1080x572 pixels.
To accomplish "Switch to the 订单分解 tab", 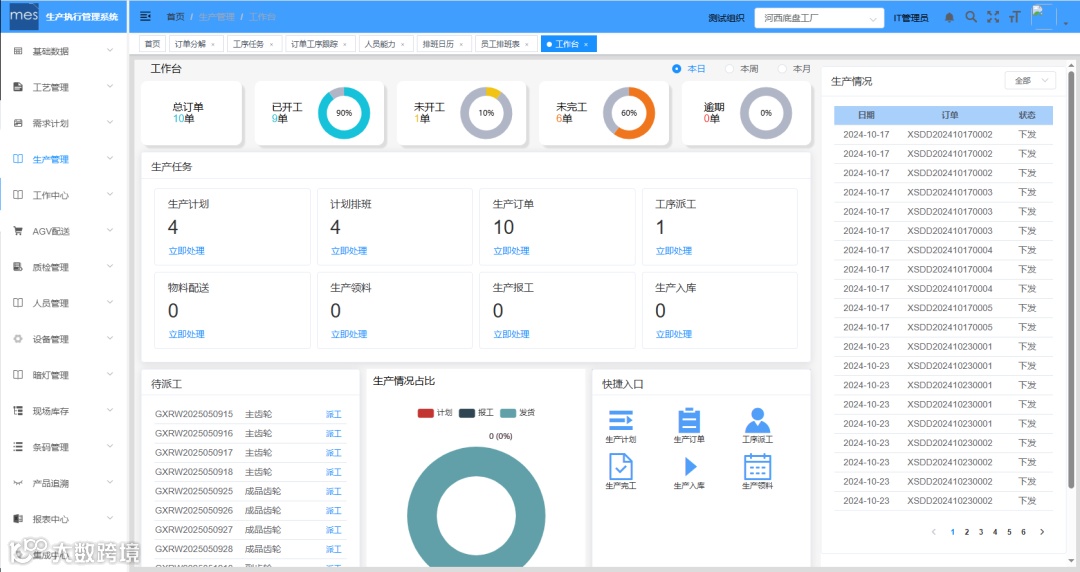I will pos(195,44).
